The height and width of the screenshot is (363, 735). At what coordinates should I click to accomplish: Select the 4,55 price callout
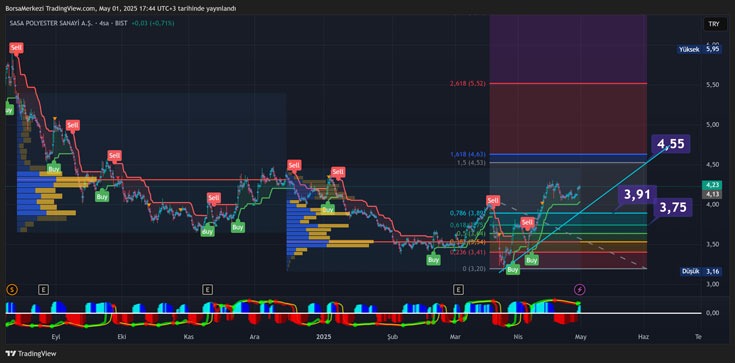tap(670, 144)
